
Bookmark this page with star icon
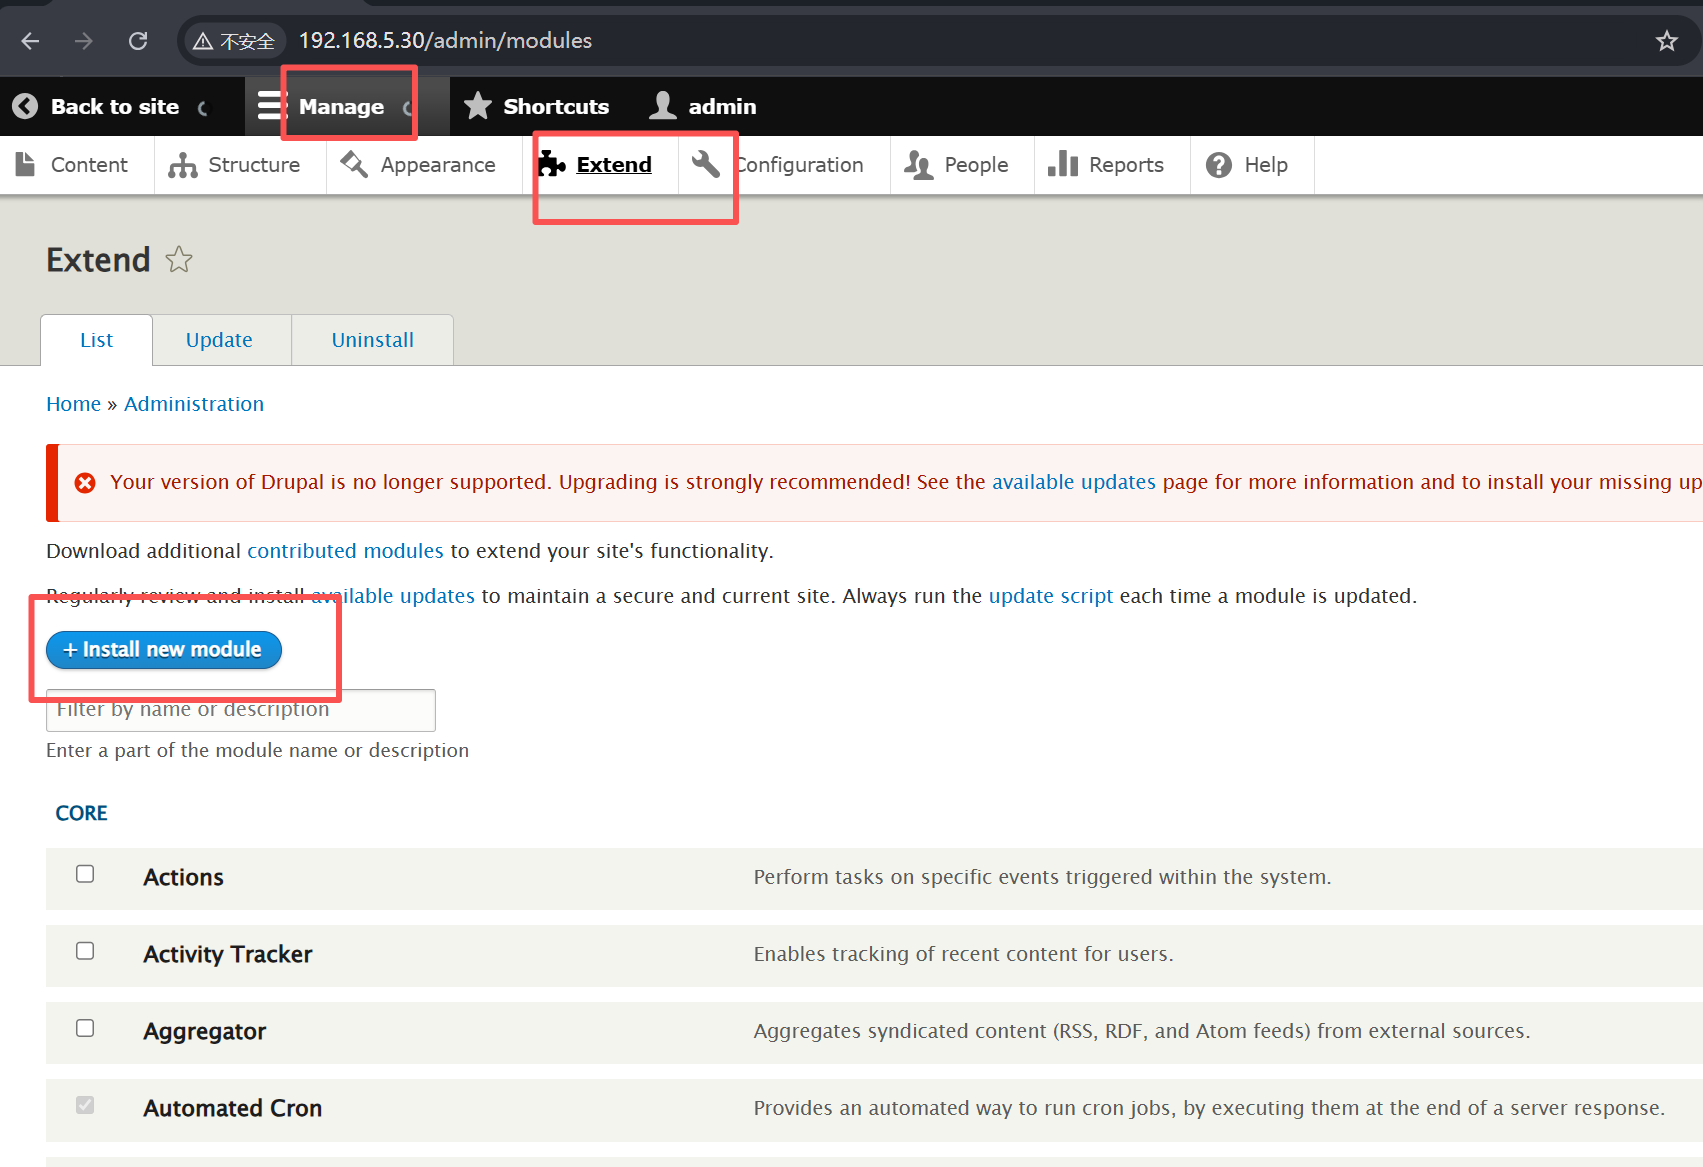click(1666, 41)
